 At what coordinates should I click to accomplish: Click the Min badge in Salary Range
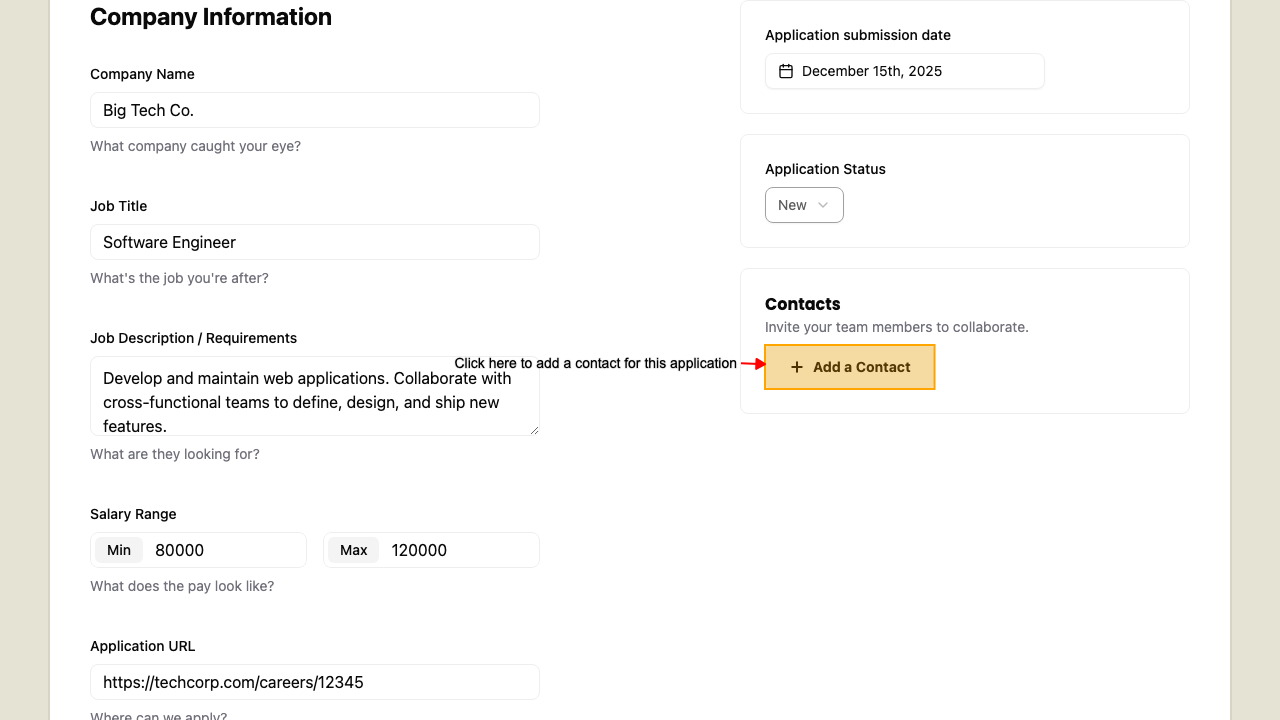pyautogui.click(x=119, y=550)
